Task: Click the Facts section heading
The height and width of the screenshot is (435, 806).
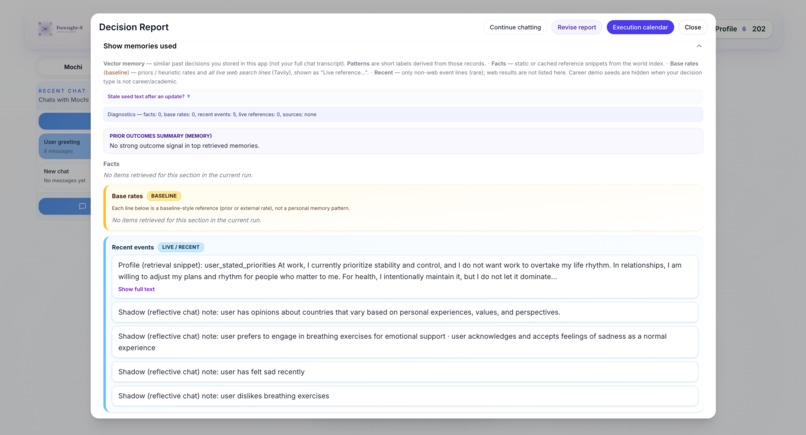Action: 111,164
